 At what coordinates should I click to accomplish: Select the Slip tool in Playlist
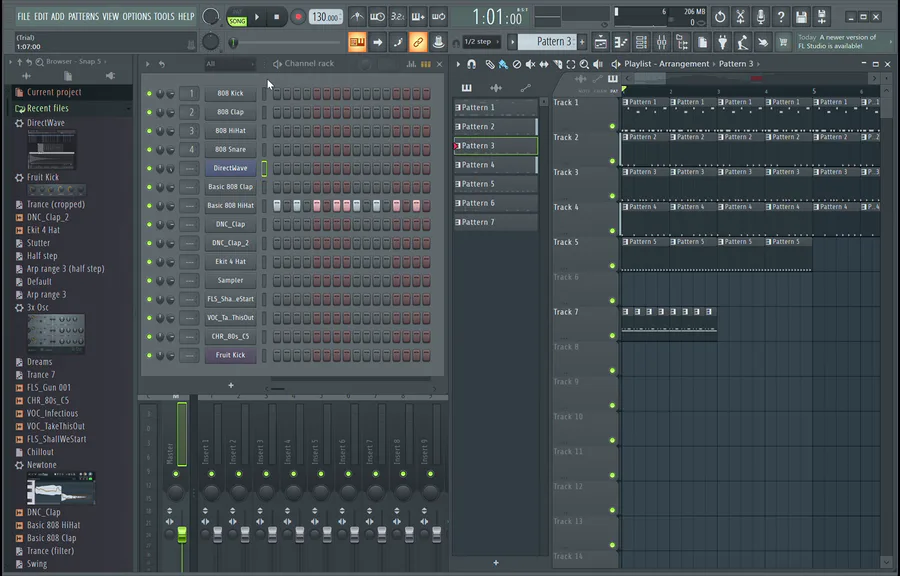click(544, 64)
